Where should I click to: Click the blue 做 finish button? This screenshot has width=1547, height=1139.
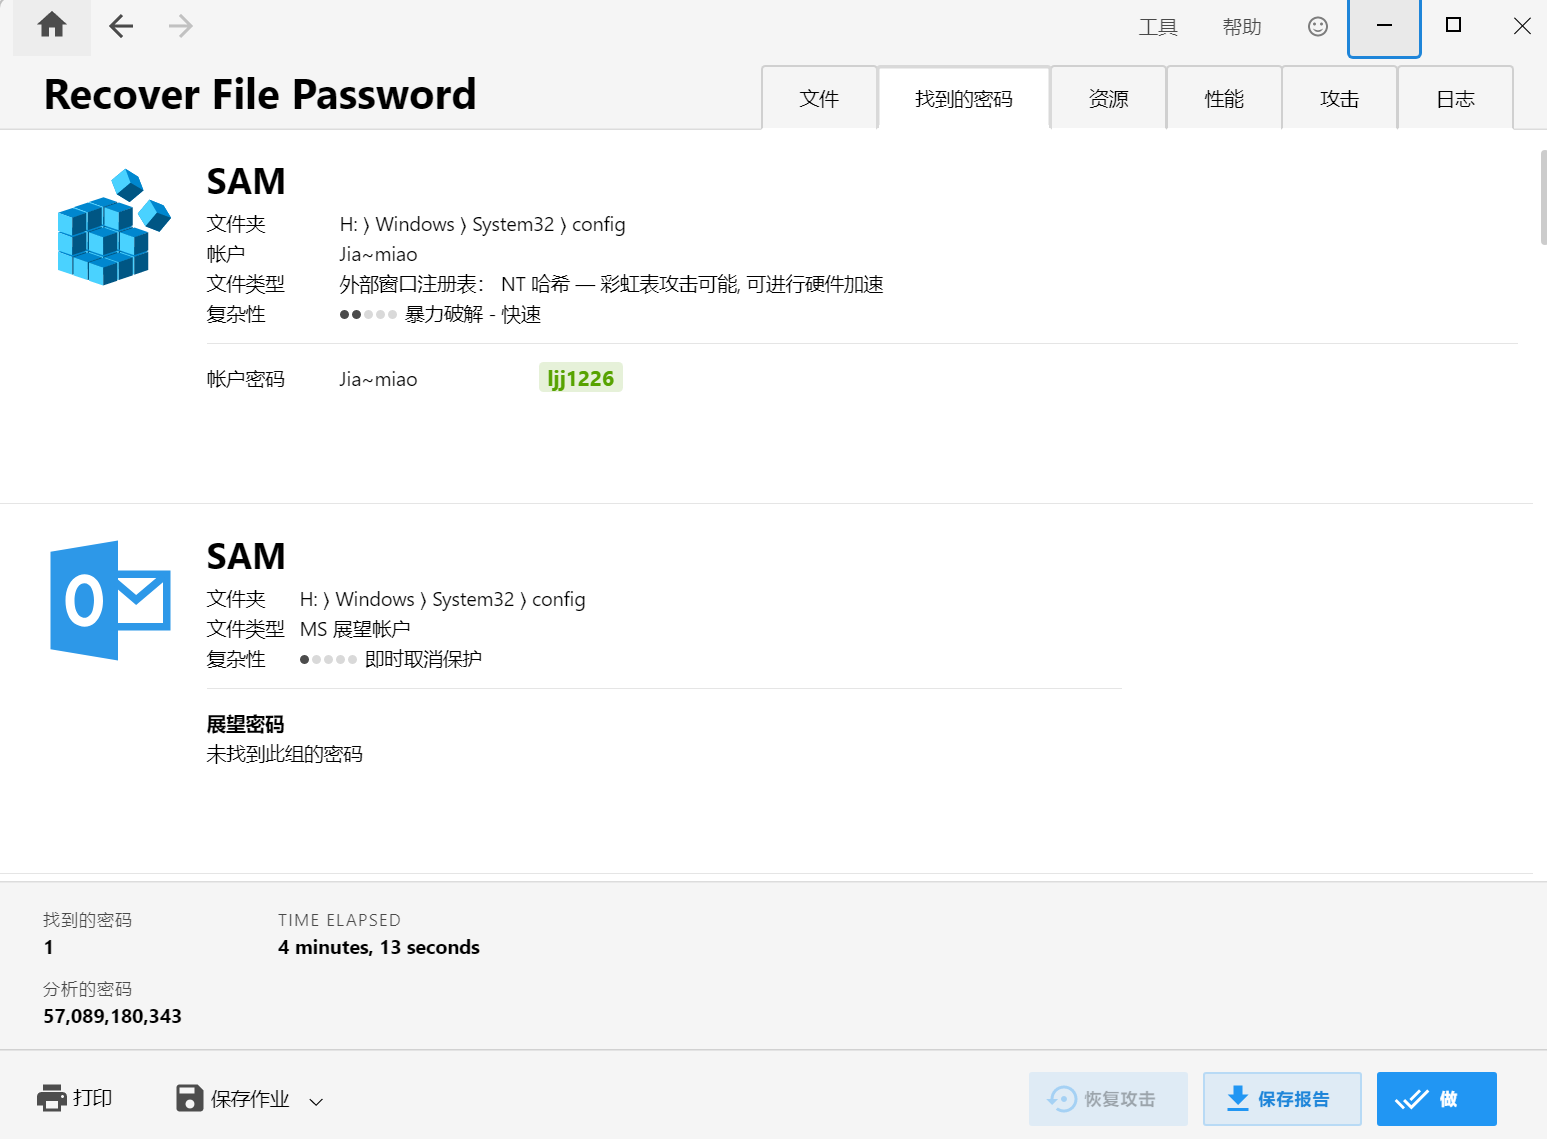(x=1437, y=1099)
